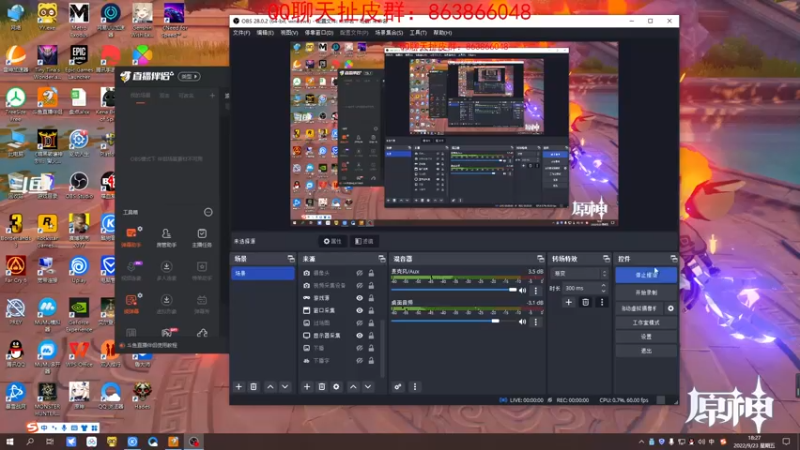Image resolution: width=800 pixels, height=450 pixels.
Task: Open Epic Games Launcher desktop icon
Action: coord(79,61)
